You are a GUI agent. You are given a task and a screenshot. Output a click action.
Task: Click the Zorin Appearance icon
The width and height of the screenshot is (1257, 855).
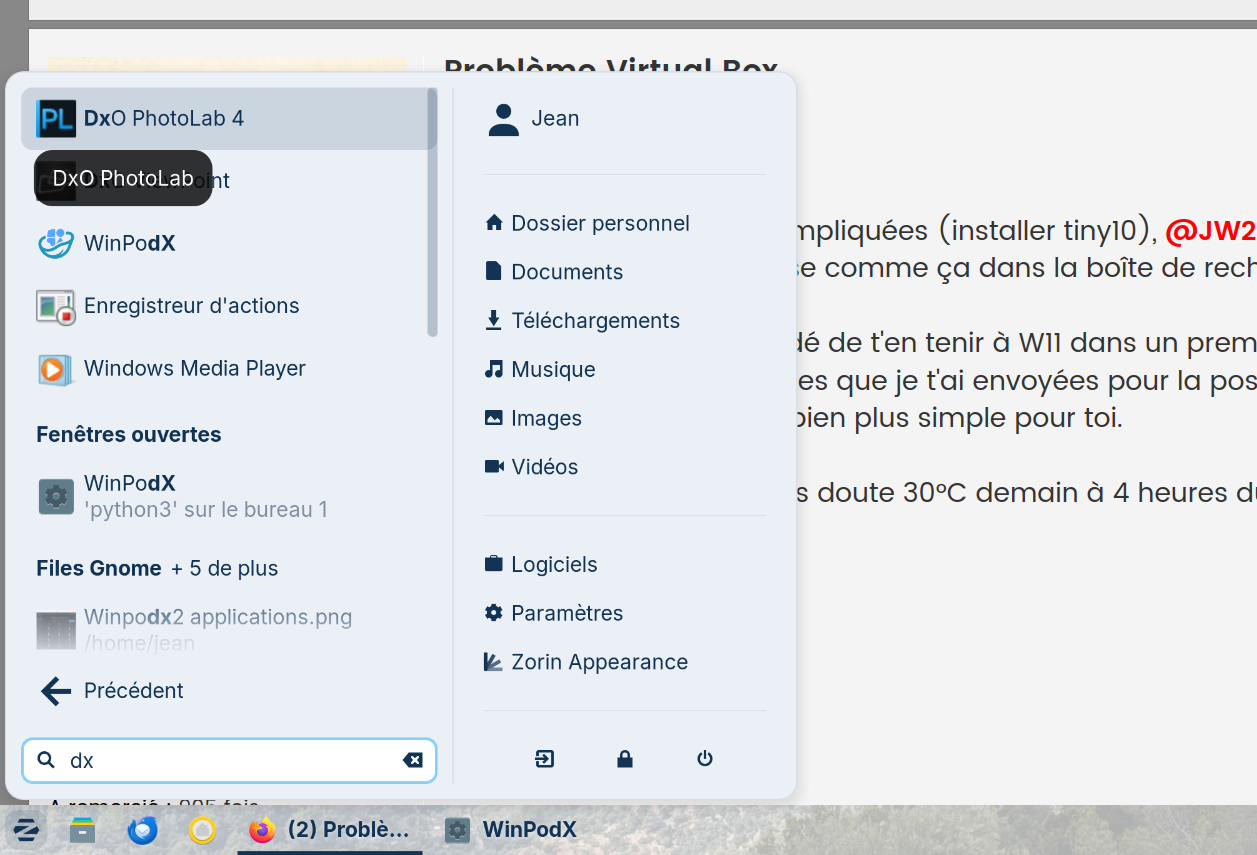[493, 662]
